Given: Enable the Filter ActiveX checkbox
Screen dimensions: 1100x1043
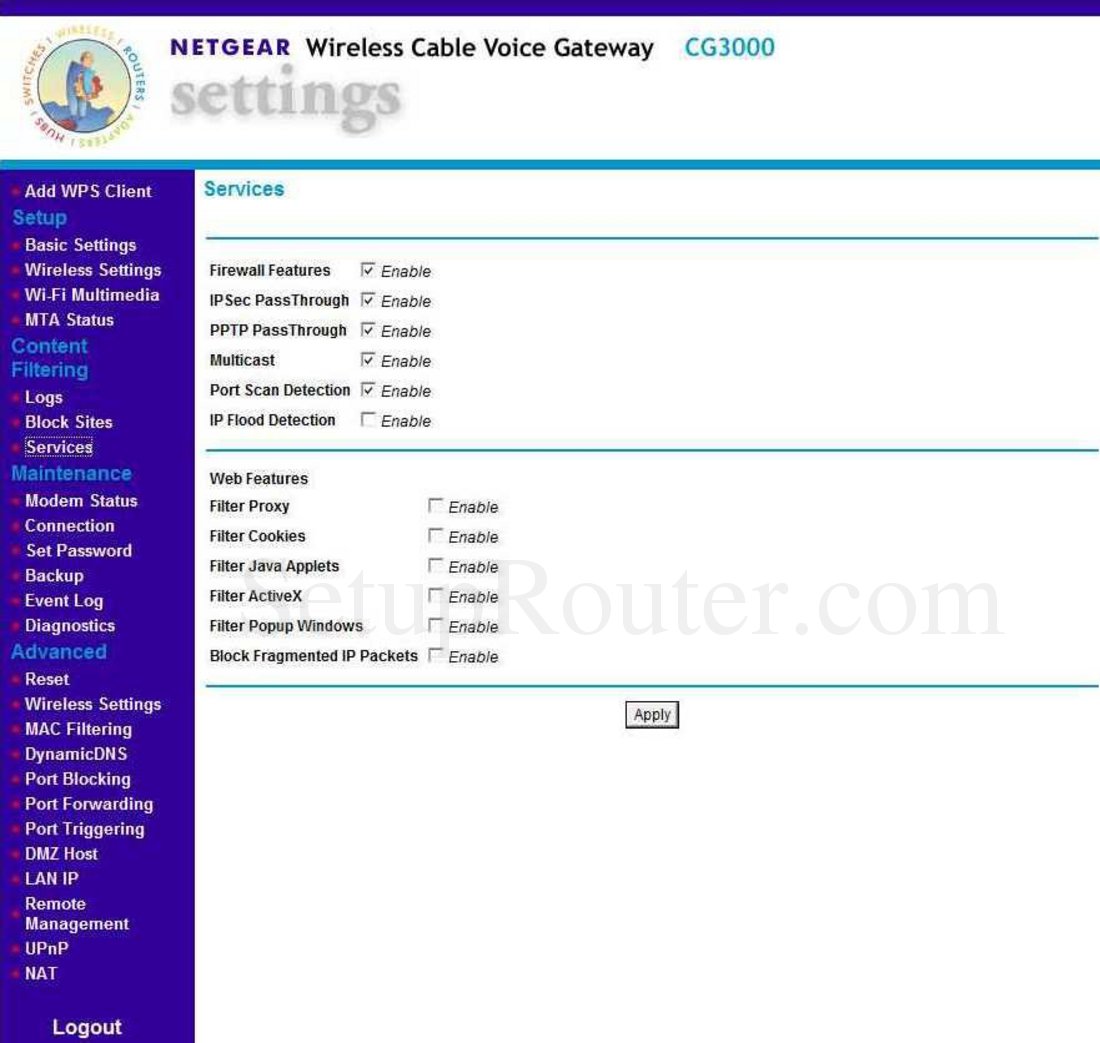Looking at the screenshot, I should [435, 595].
